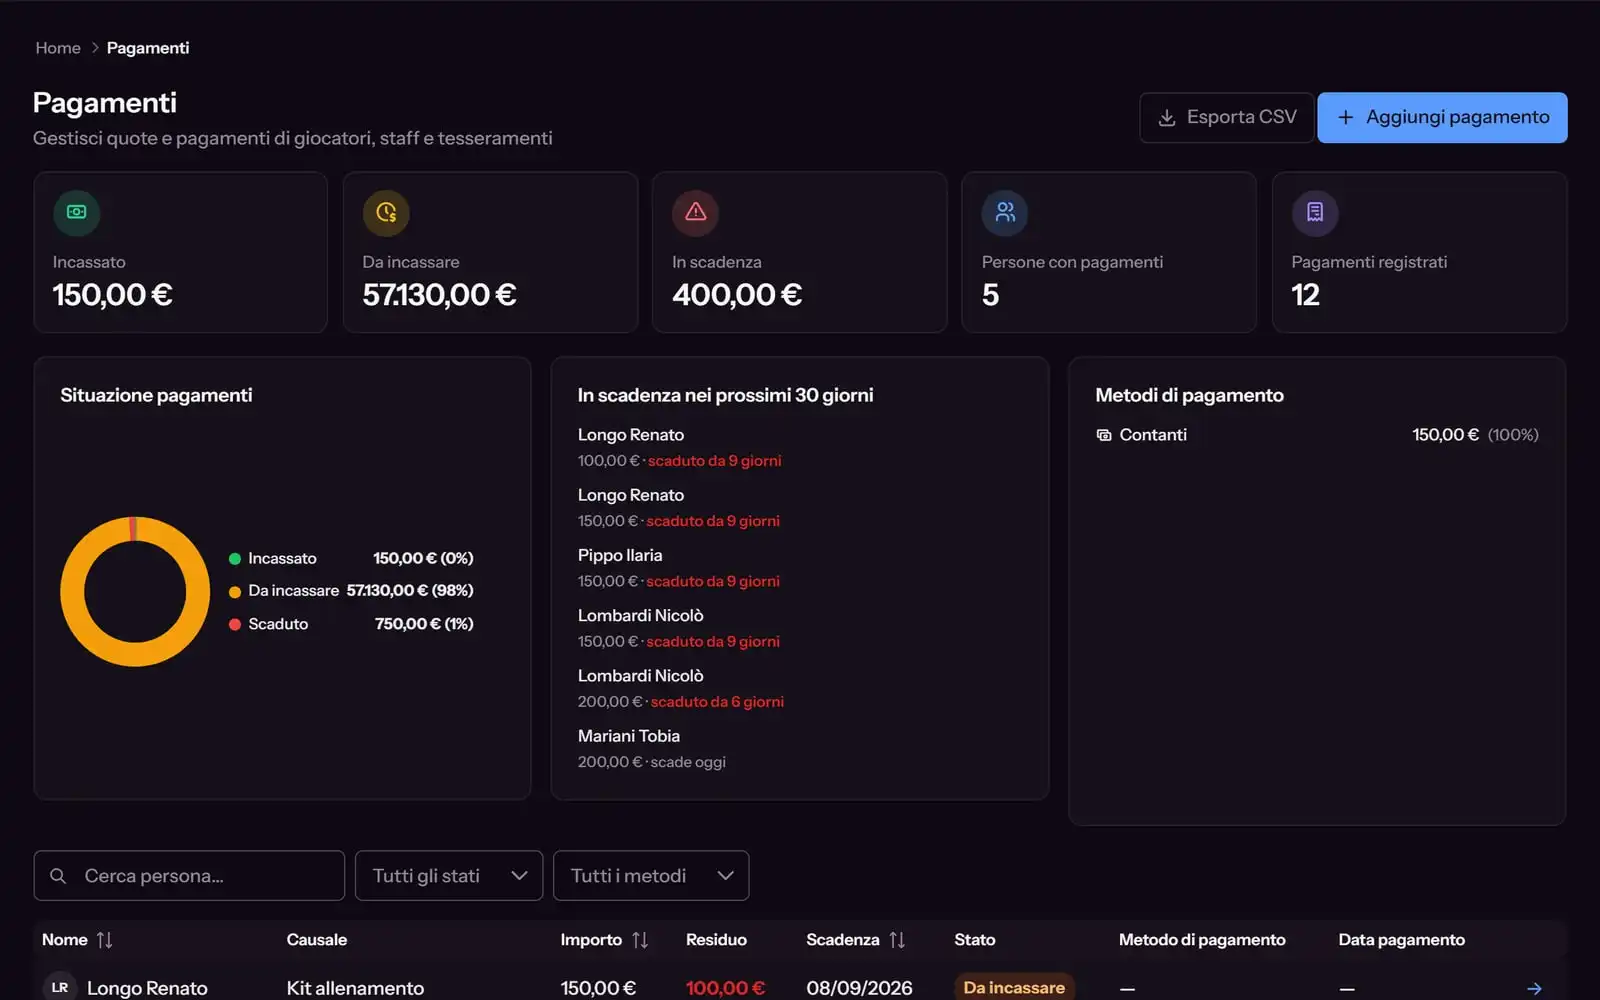
Task: Click the banknote icon beside Contanti
Action: [1104, 435]
